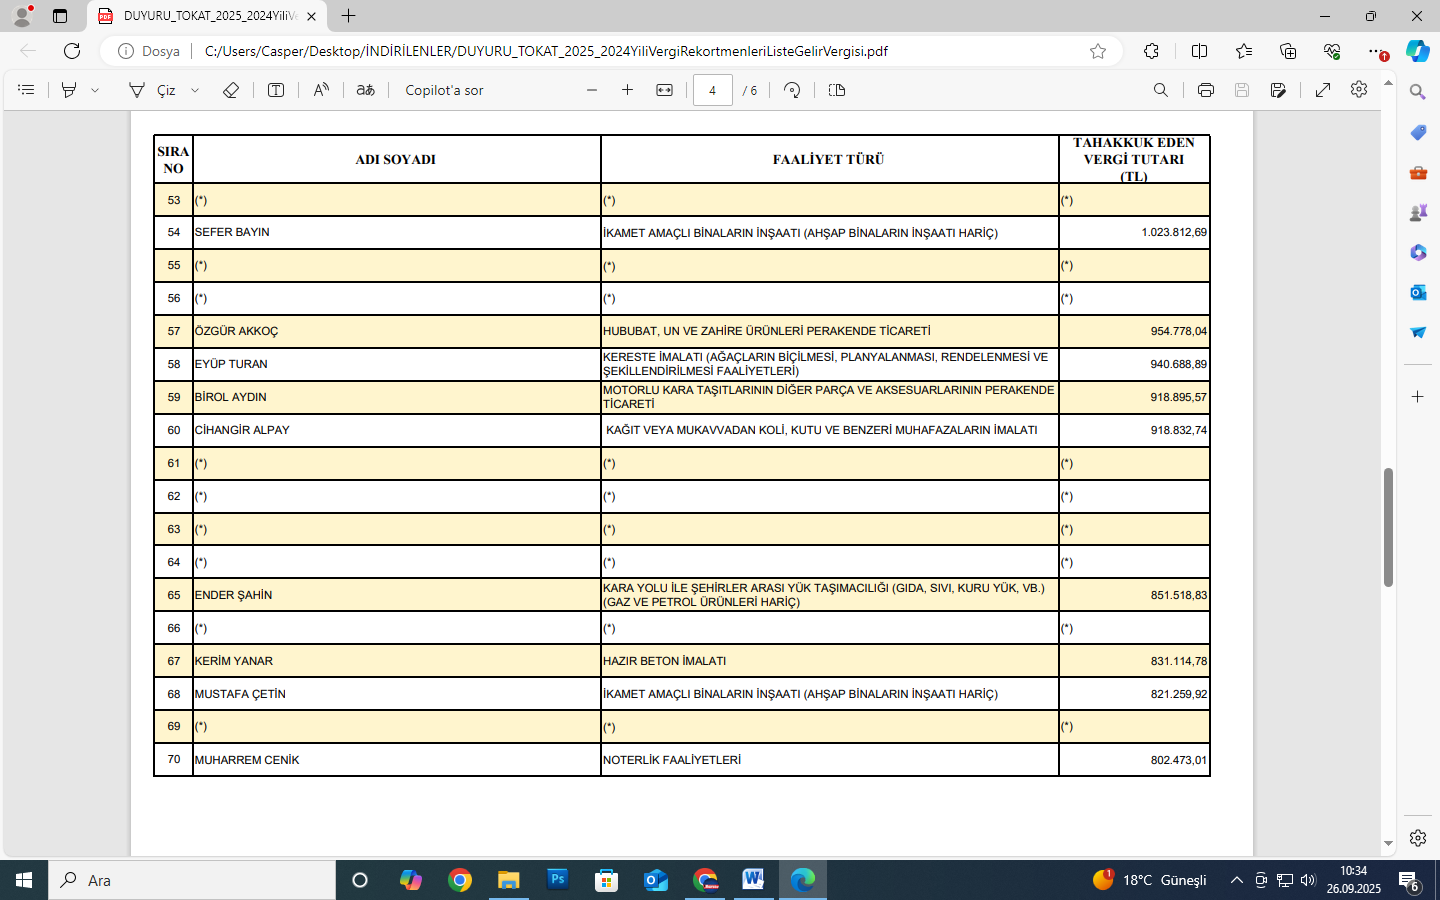This screenshot has width=1440, height=900.
Task: Expand the highlighter color options dropdown
Action: 95,90
